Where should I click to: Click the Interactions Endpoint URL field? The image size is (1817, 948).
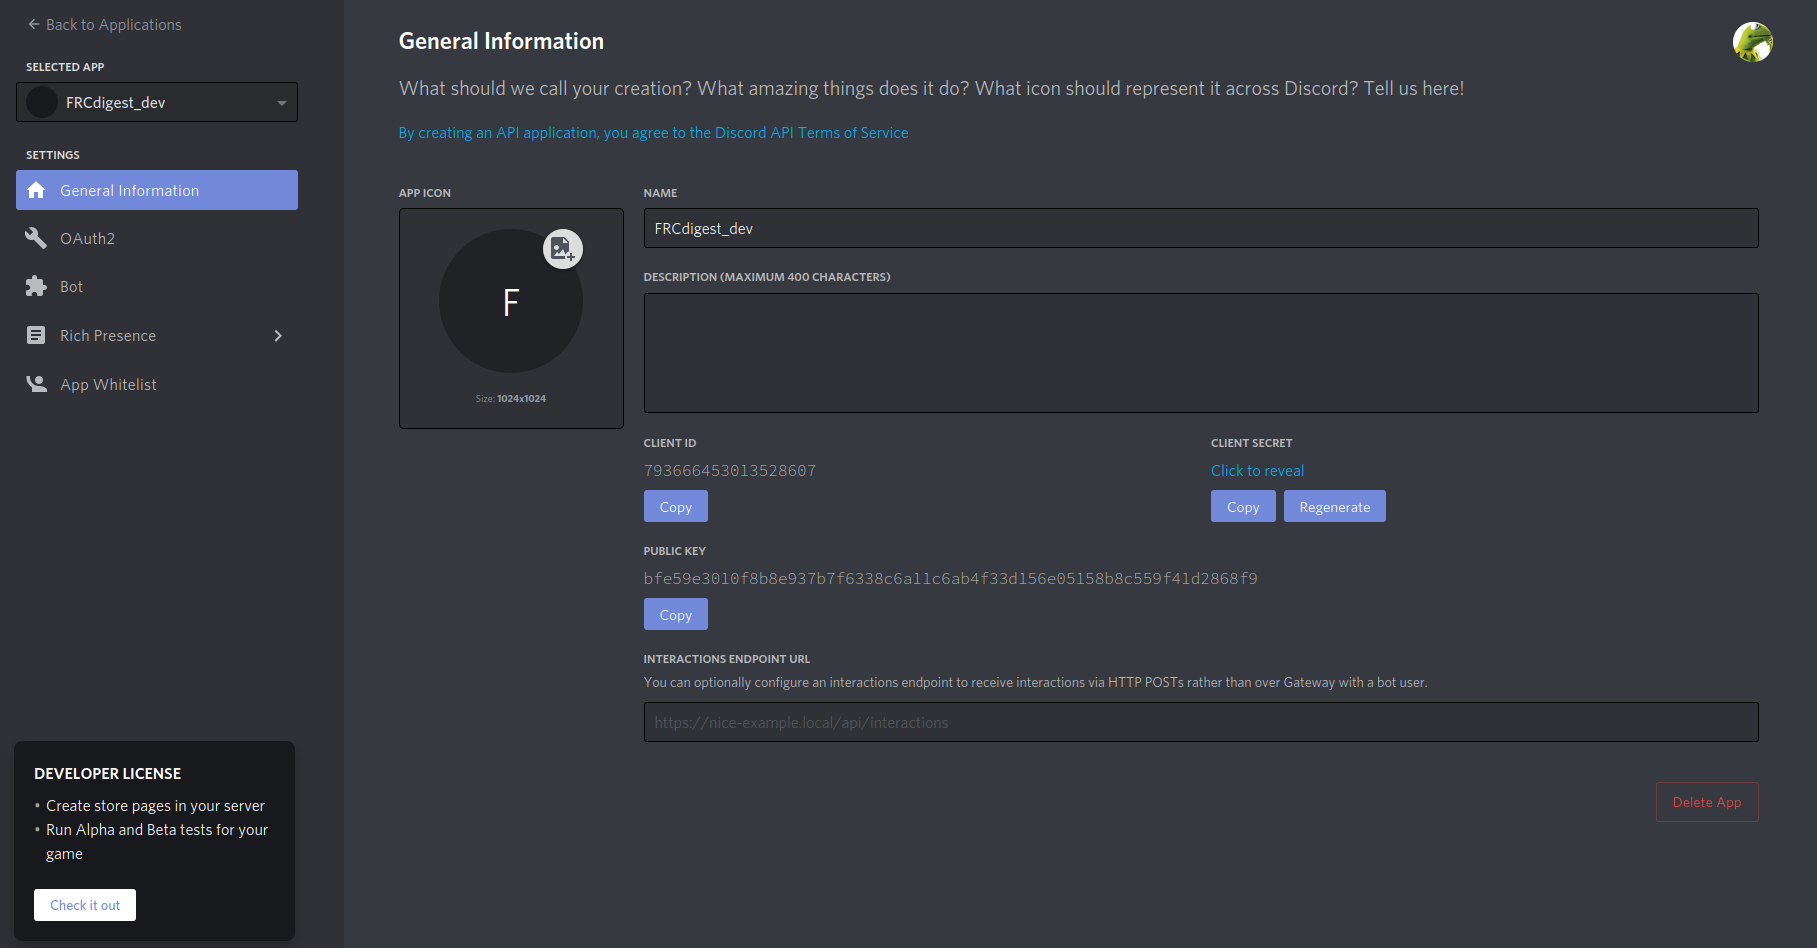(x=1201, y=722)
